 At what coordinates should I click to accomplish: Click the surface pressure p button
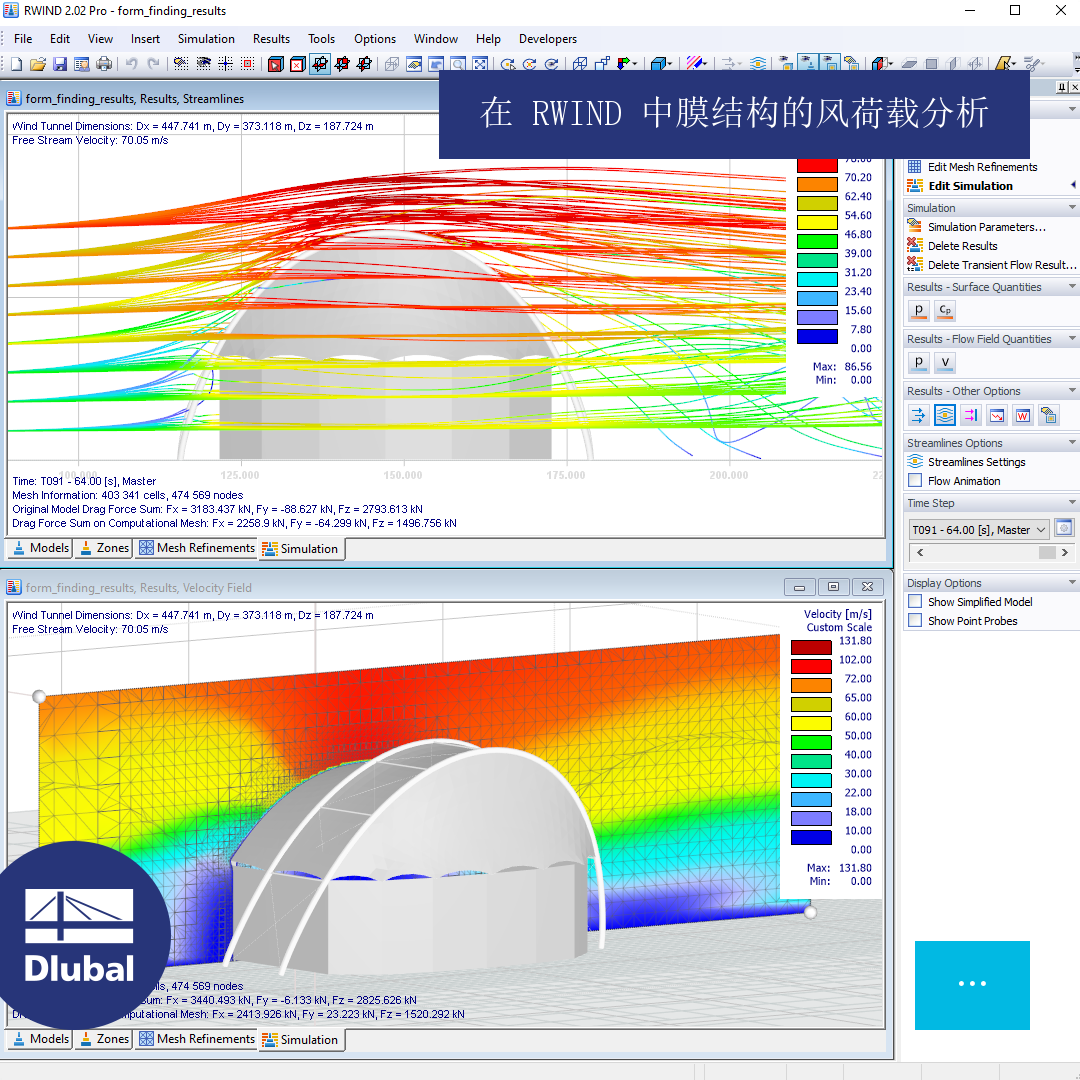coord(918,311)
